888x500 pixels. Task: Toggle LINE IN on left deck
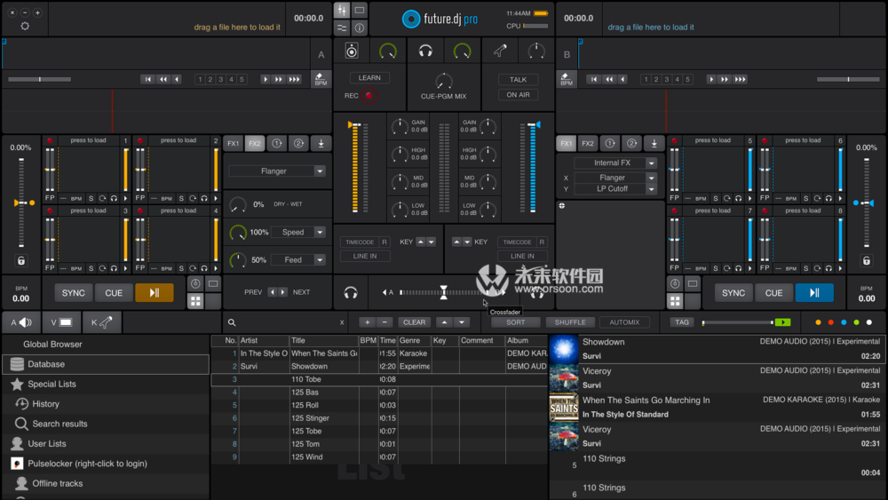[x=365, y=256]
